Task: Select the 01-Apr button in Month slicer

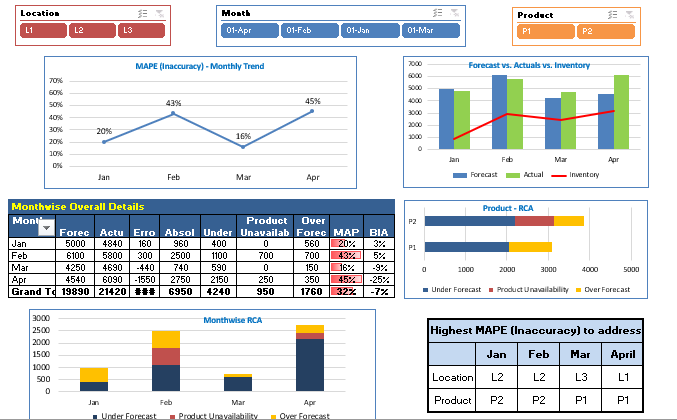Action: coord(249,30)
